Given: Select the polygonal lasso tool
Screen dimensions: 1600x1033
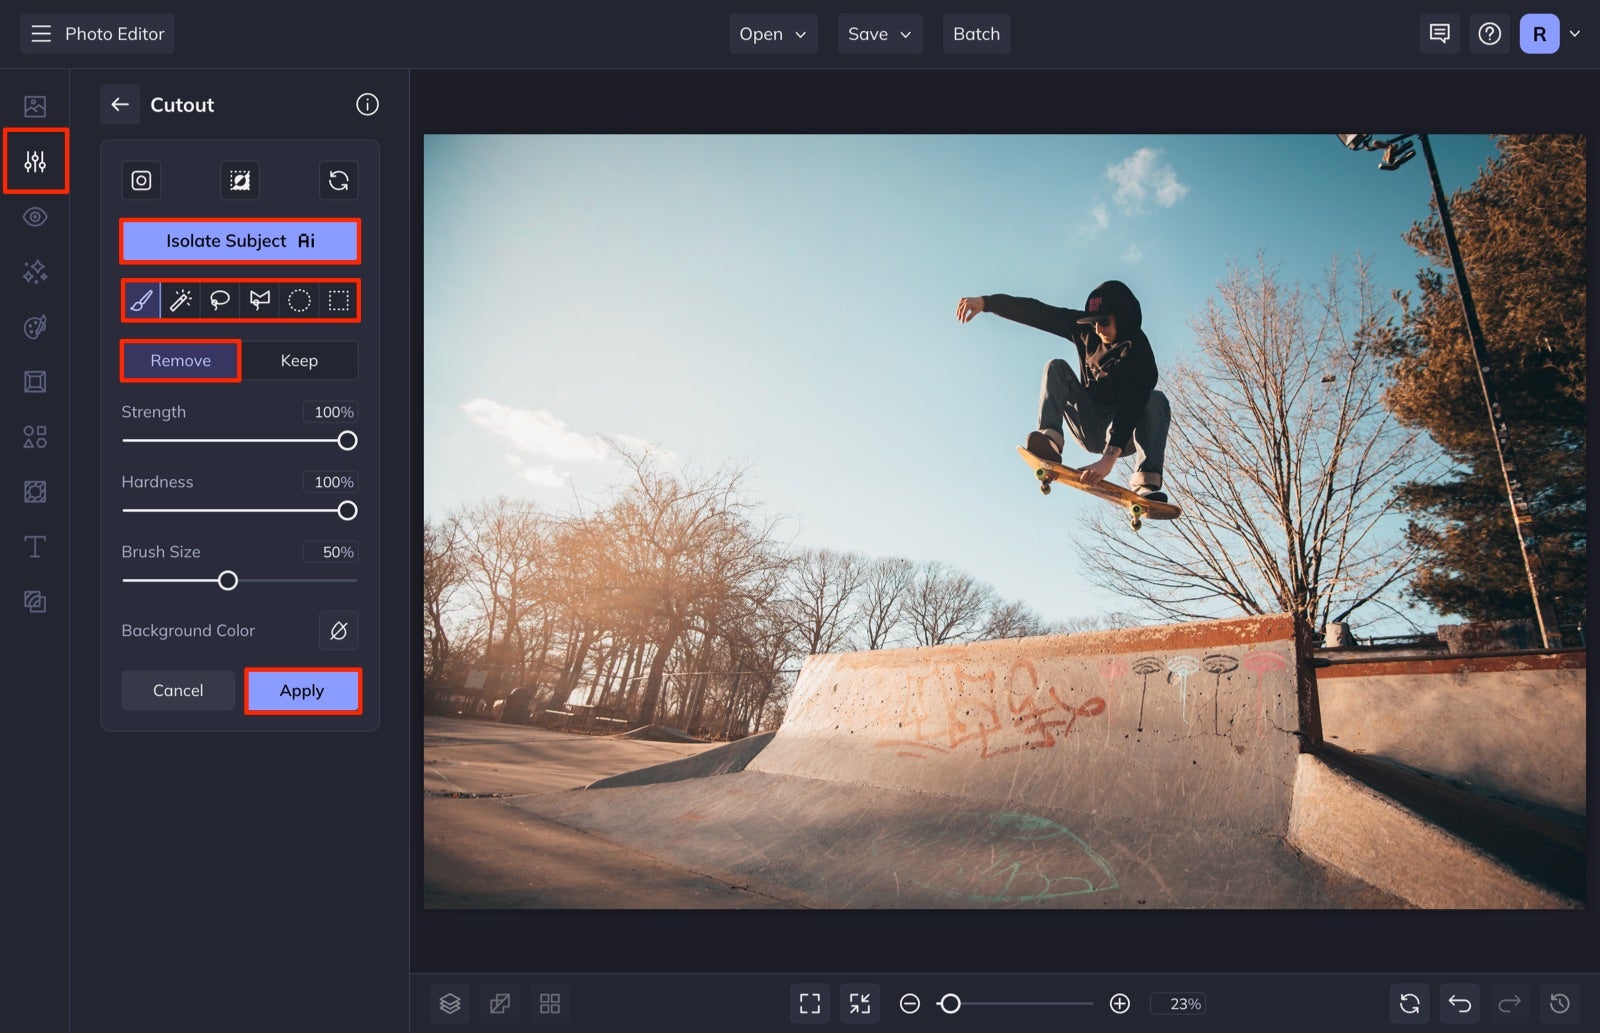Looking at the screenshot, I should [x=260, y=300].
